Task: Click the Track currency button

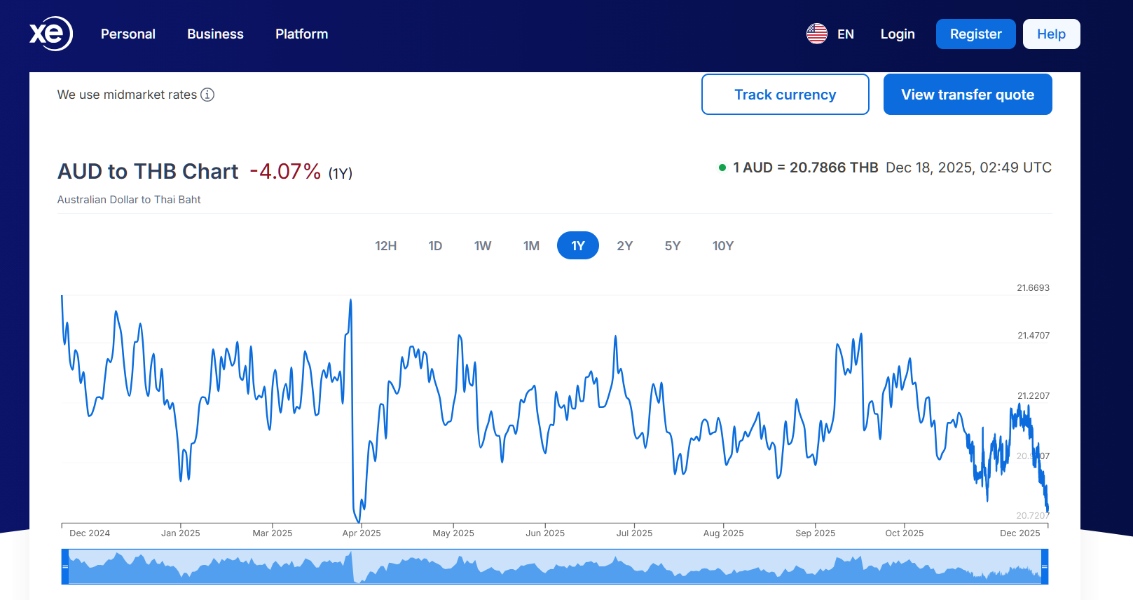Action: [785, 95]
